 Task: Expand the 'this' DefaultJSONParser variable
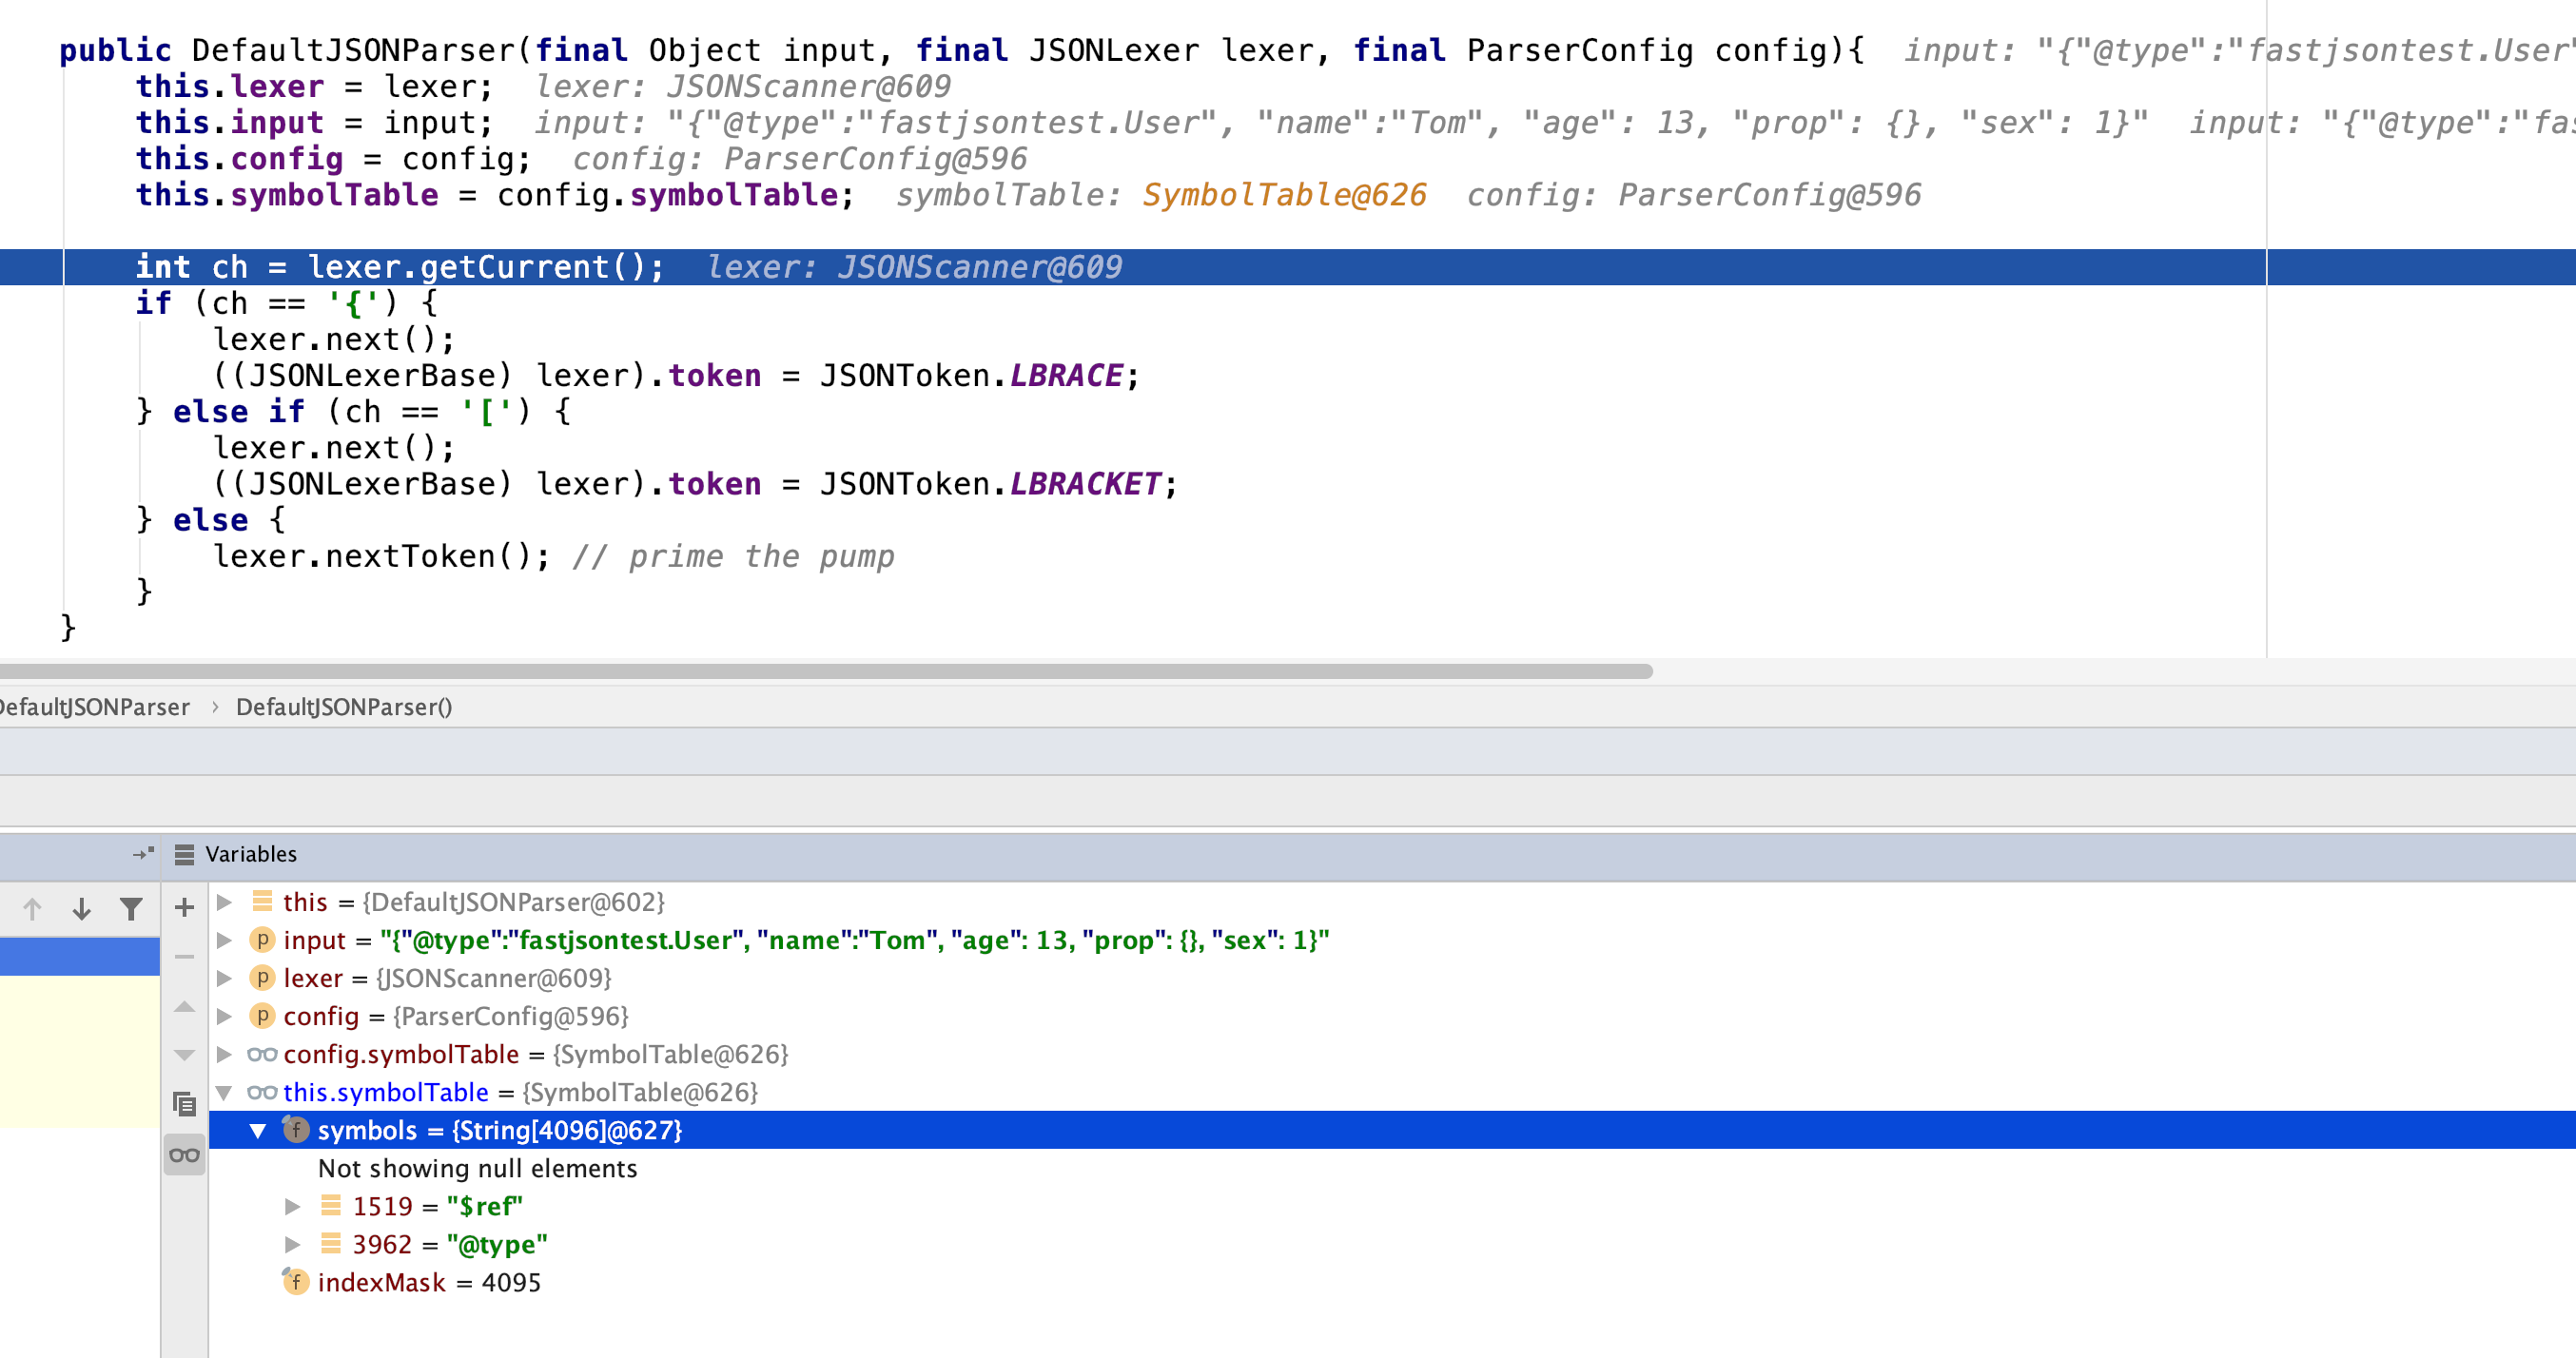225,902
